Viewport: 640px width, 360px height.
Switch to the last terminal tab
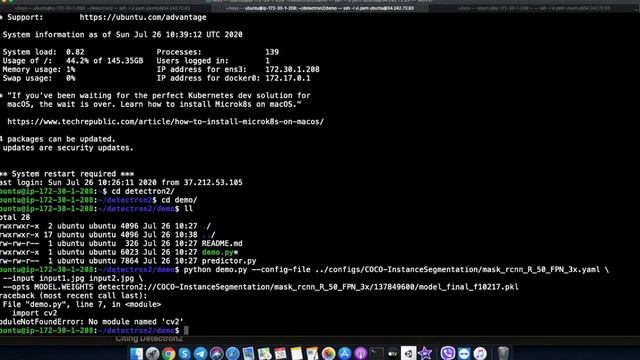pyautogui.click(x=534, y=8)
